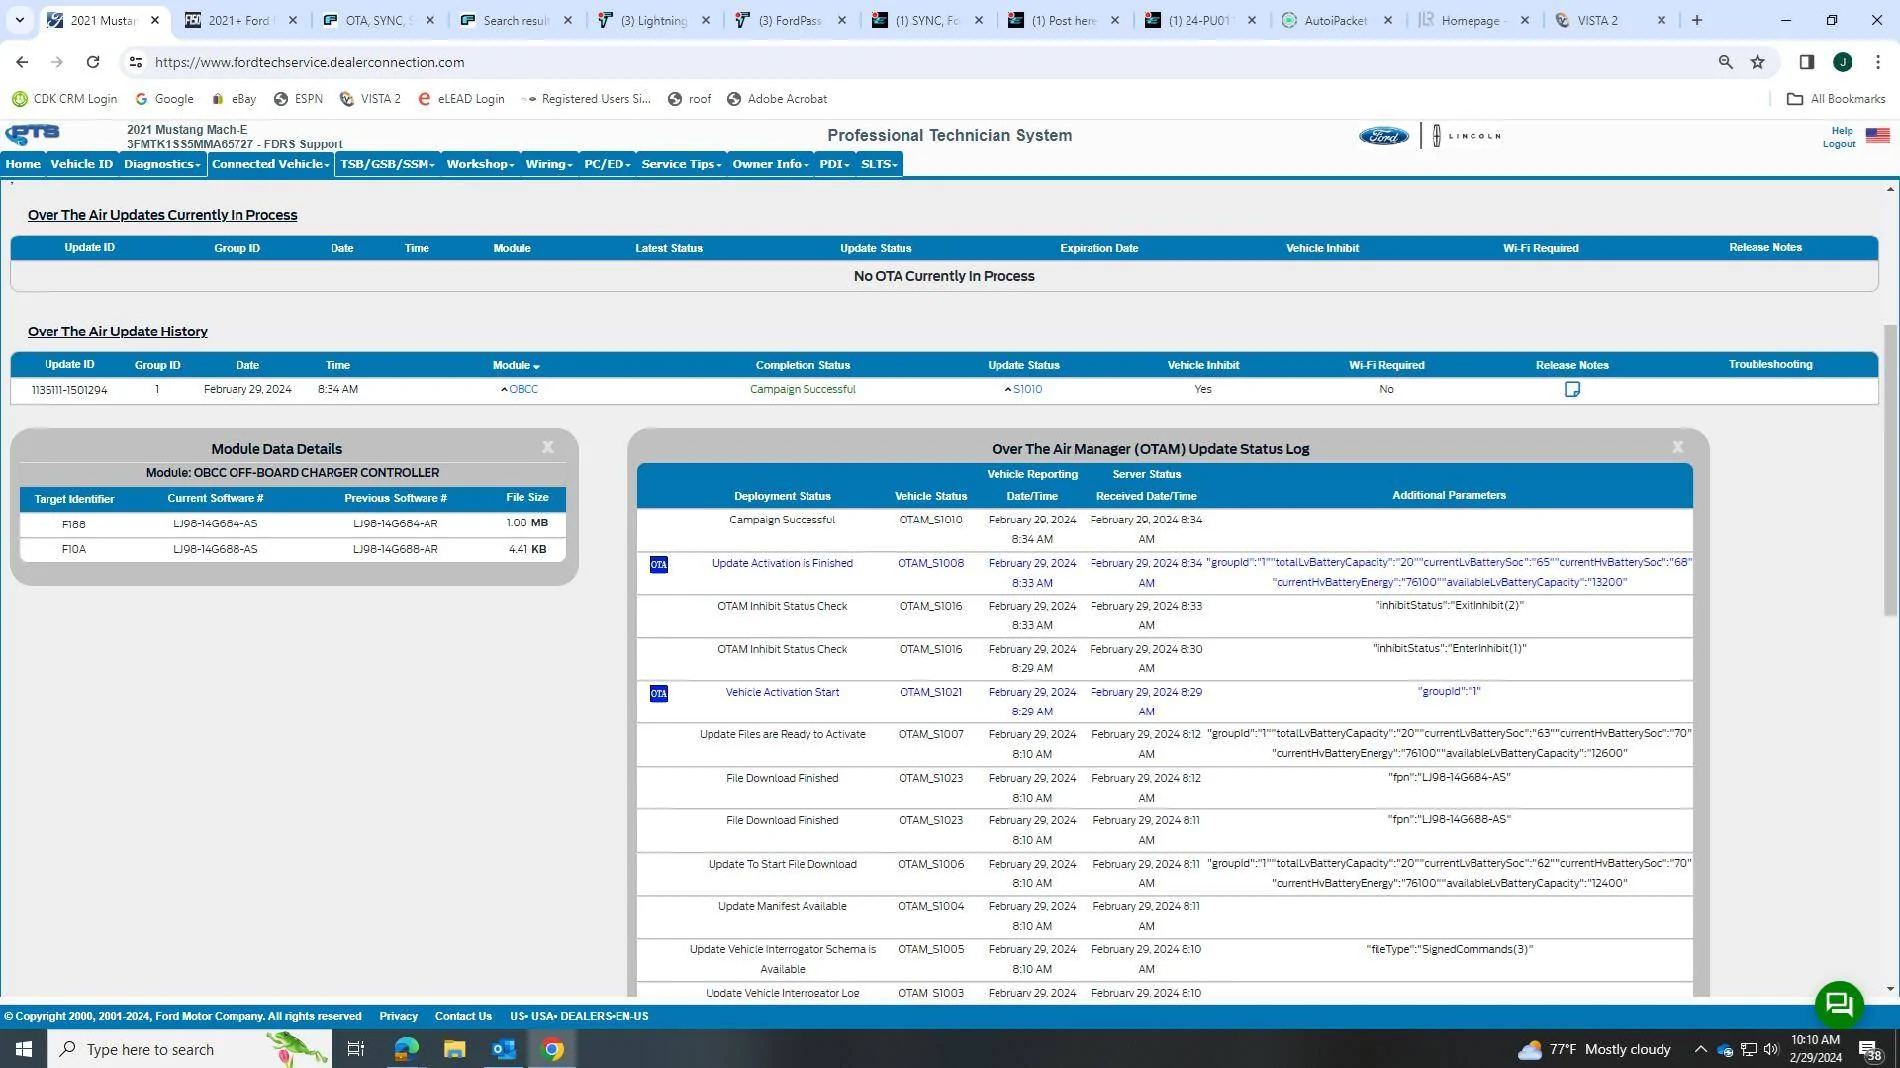Switch to the OTA, SYNC browser tab
The image size is (1900, 1068).
[x=378, y=20]
